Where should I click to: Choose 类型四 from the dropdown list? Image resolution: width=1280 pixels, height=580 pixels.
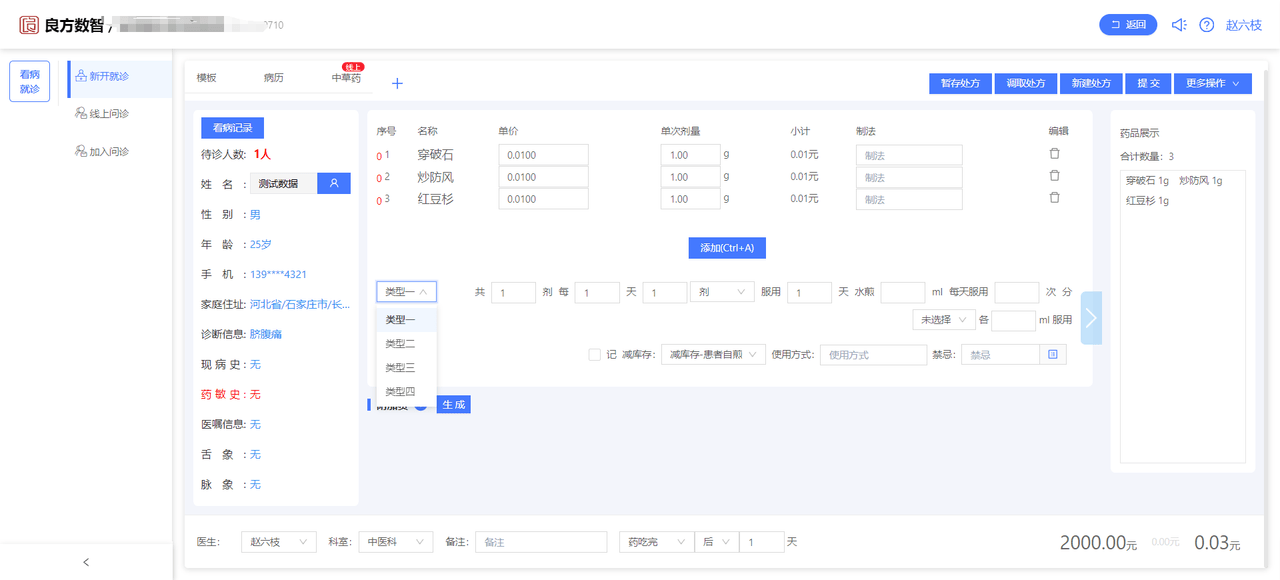pyautogui.click(x=406, y=392)
